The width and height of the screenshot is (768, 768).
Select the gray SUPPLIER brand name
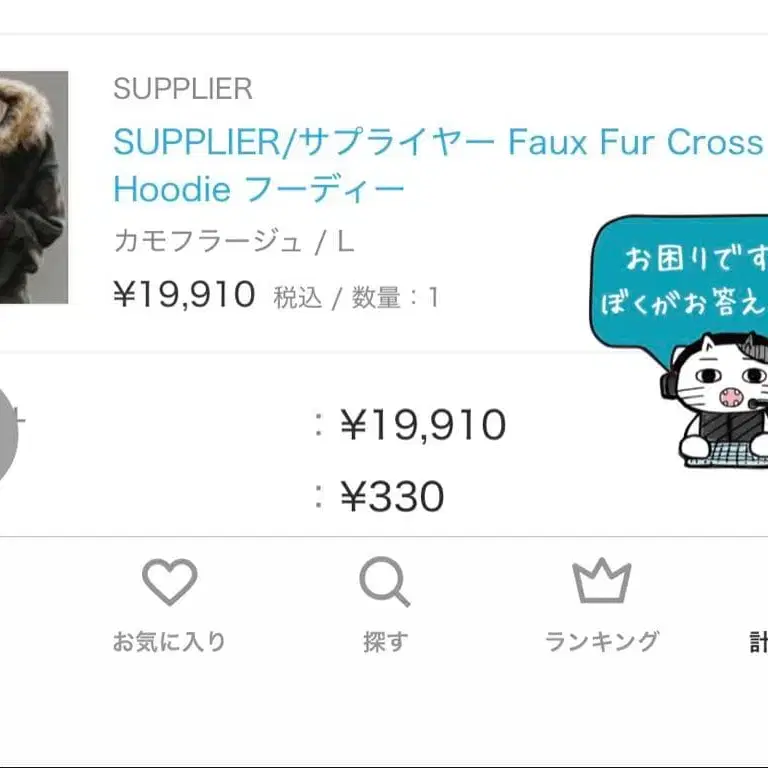point(183,89)
